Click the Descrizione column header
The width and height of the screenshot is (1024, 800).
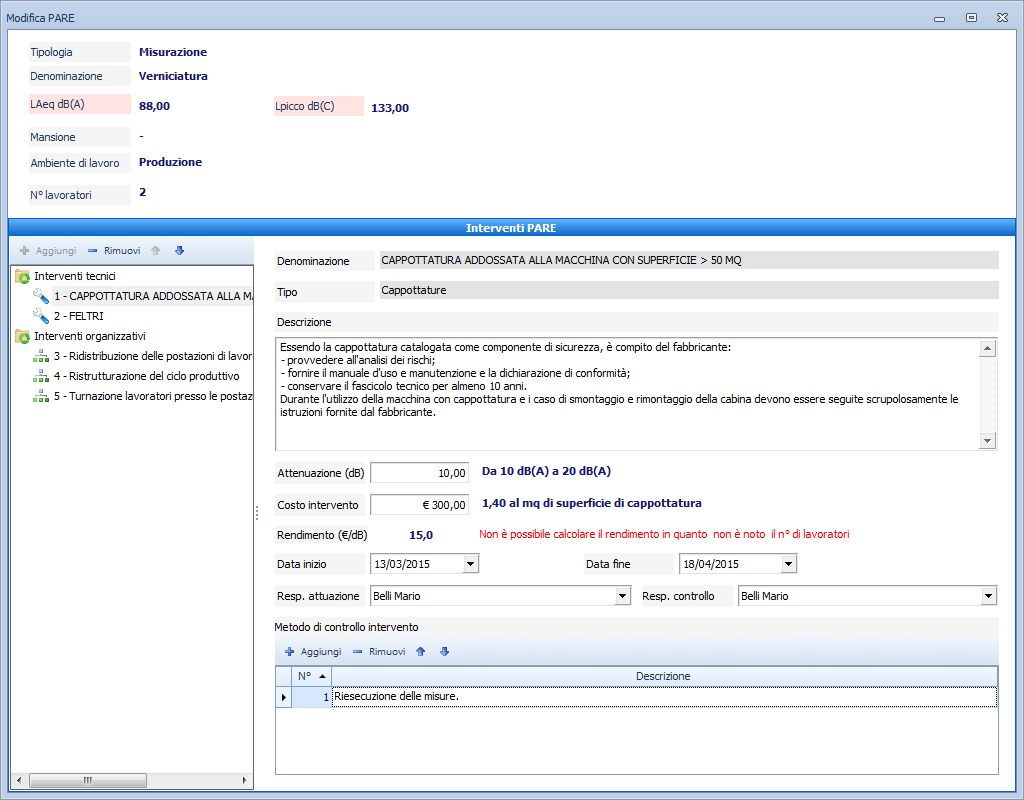click(664, 677)
